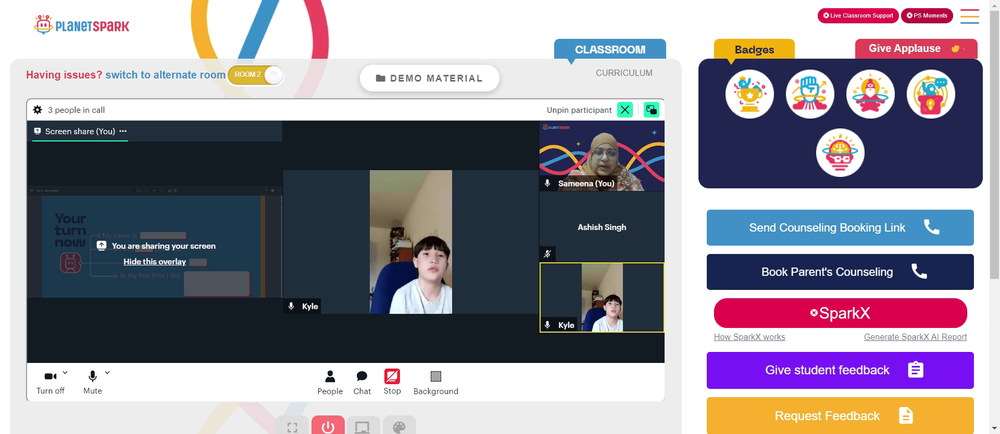The height and width of the screenshot is (434, 1000).
Task: Click the 3 people in call text
Action: click(76, 110)
